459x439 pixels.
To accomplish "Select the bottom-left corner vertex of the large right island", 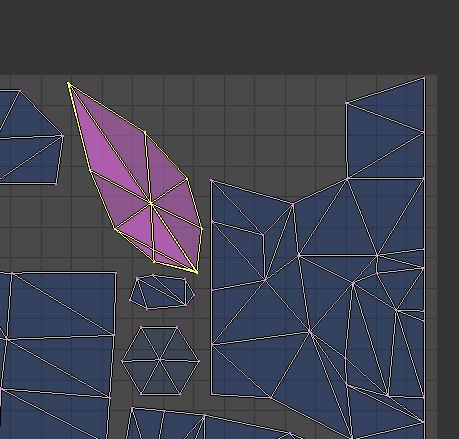I will 211,395.
